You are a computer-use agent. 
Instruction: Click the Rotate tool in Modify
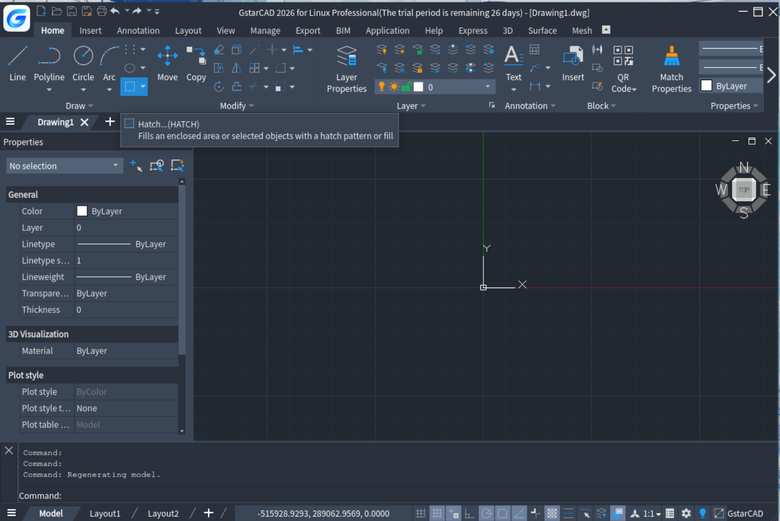click(x=218, y=87)
